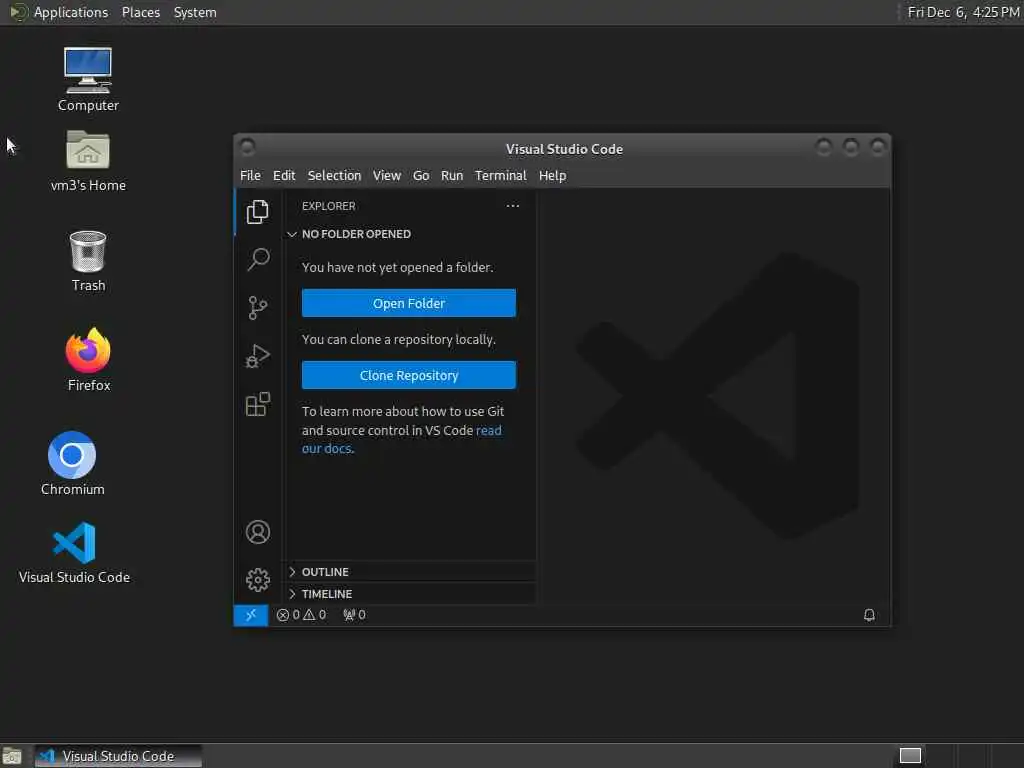Open window menu button in VS Code title bar
The image size is (1024, 768).
pyautogui.click(x=248, y=147)
